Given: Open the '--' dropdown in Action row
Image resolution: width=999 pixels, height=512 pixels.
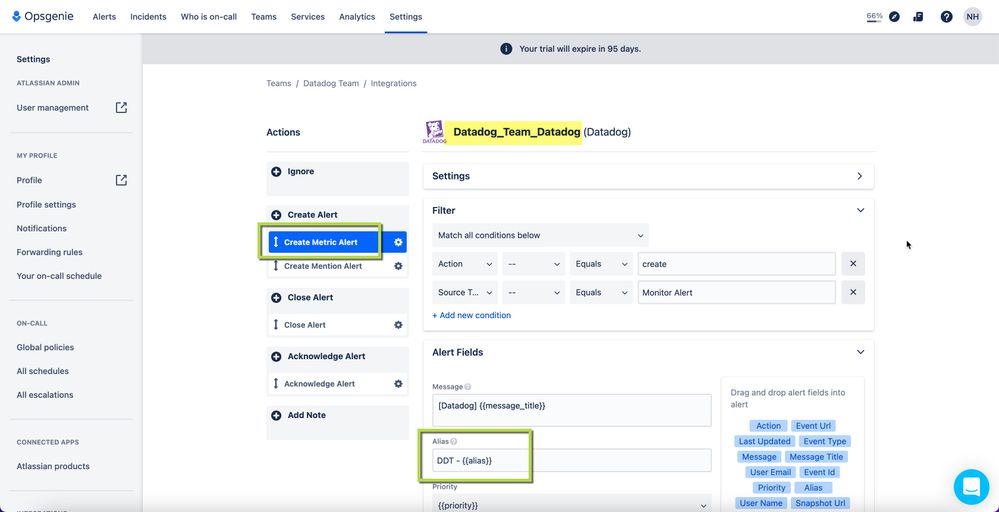Looking at the screenshot, I should pyautogui.click(x=533, y=264).
